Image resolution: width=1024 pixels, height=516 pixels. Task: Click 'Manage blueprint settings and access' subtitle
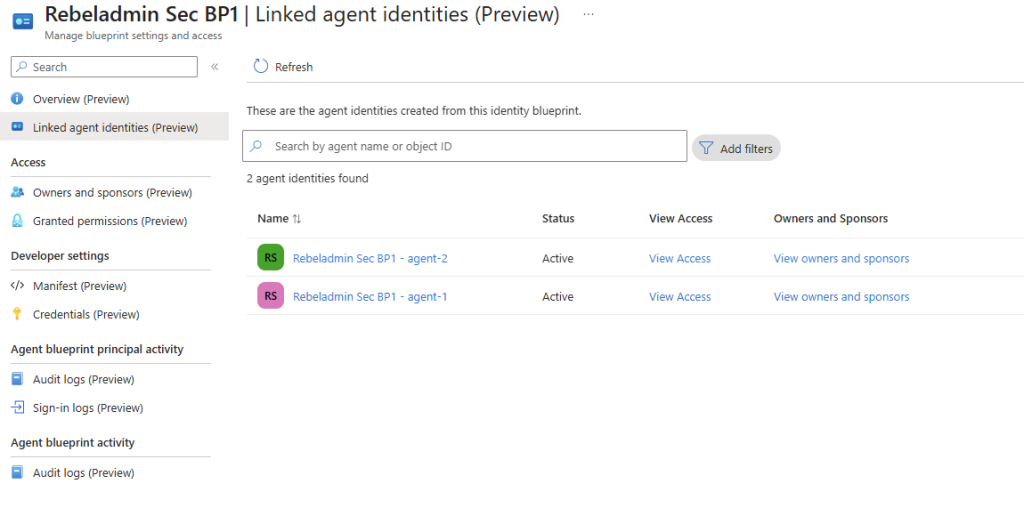pyautogui.click(x=133, y=36)
